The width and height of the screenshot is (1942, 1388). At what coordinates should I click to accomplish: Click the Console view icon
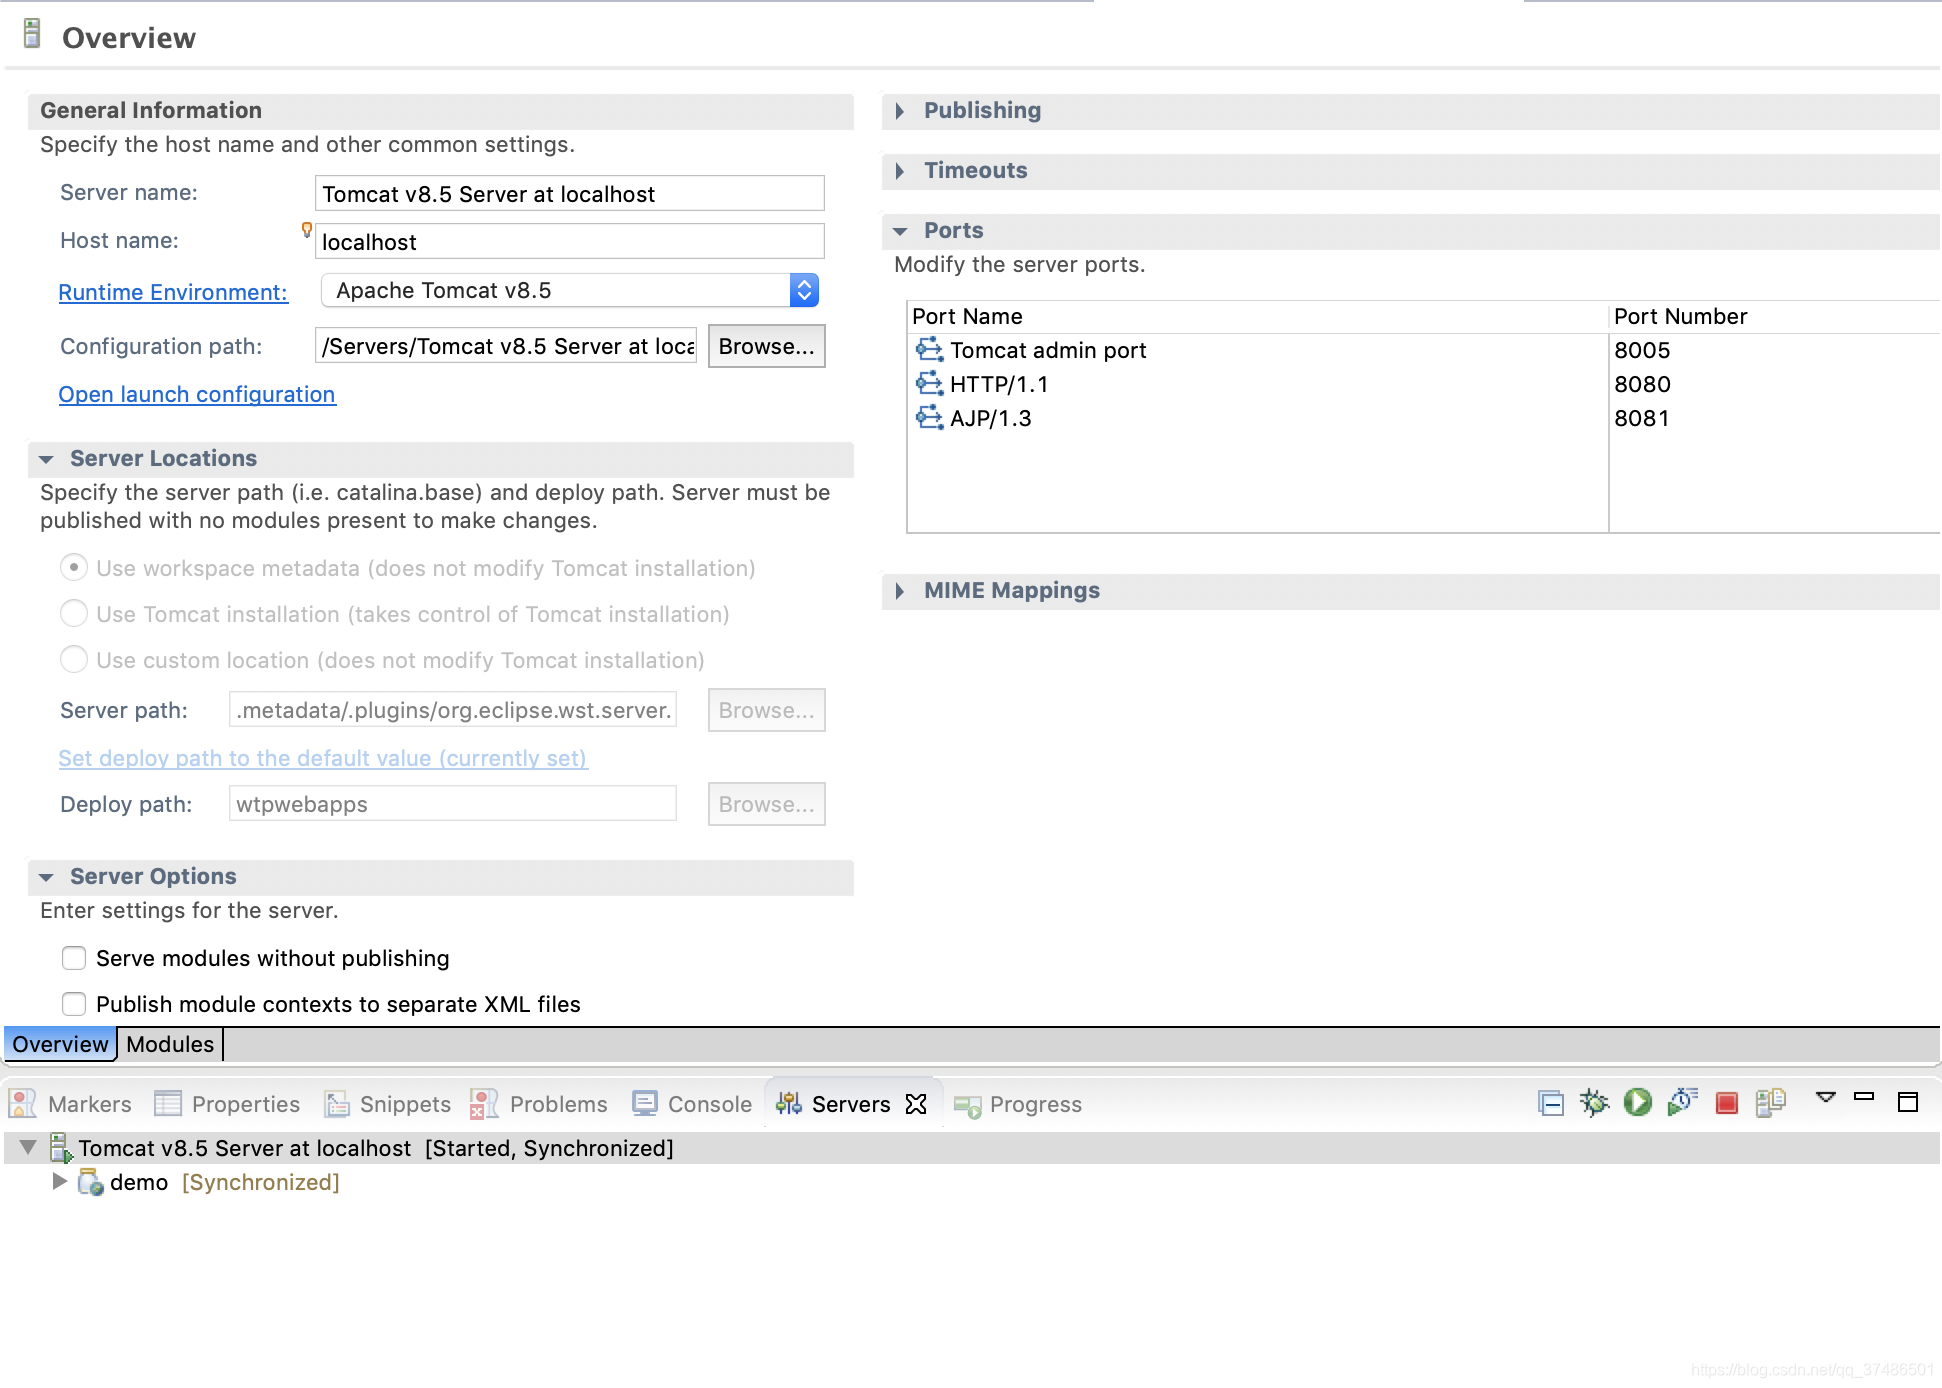[x=645, y=1104]
